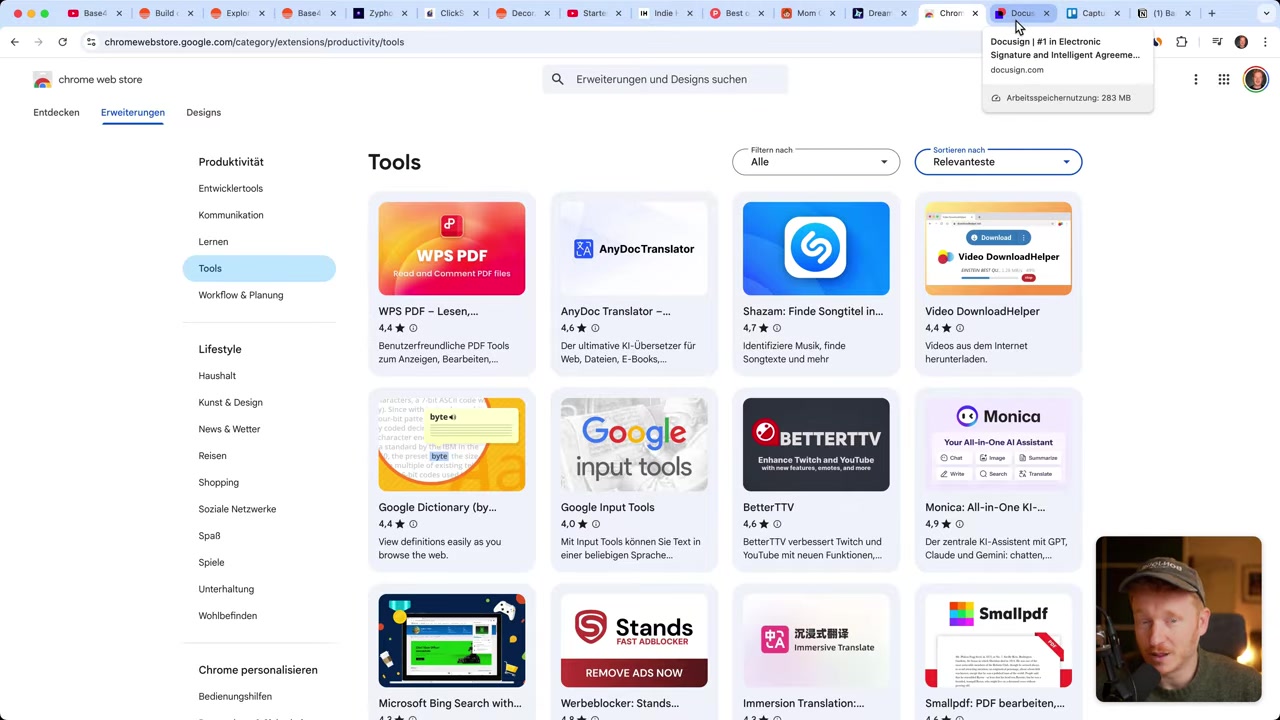Open the Video DownloadHelper thumbnail
Screen dimensions: 1280x720
click(998, 249)
